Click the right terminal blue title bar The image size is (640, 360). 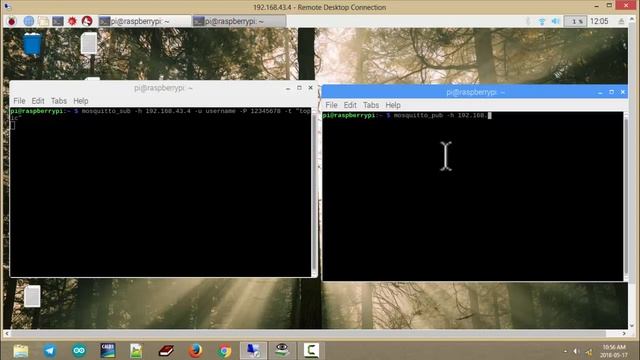475,92
